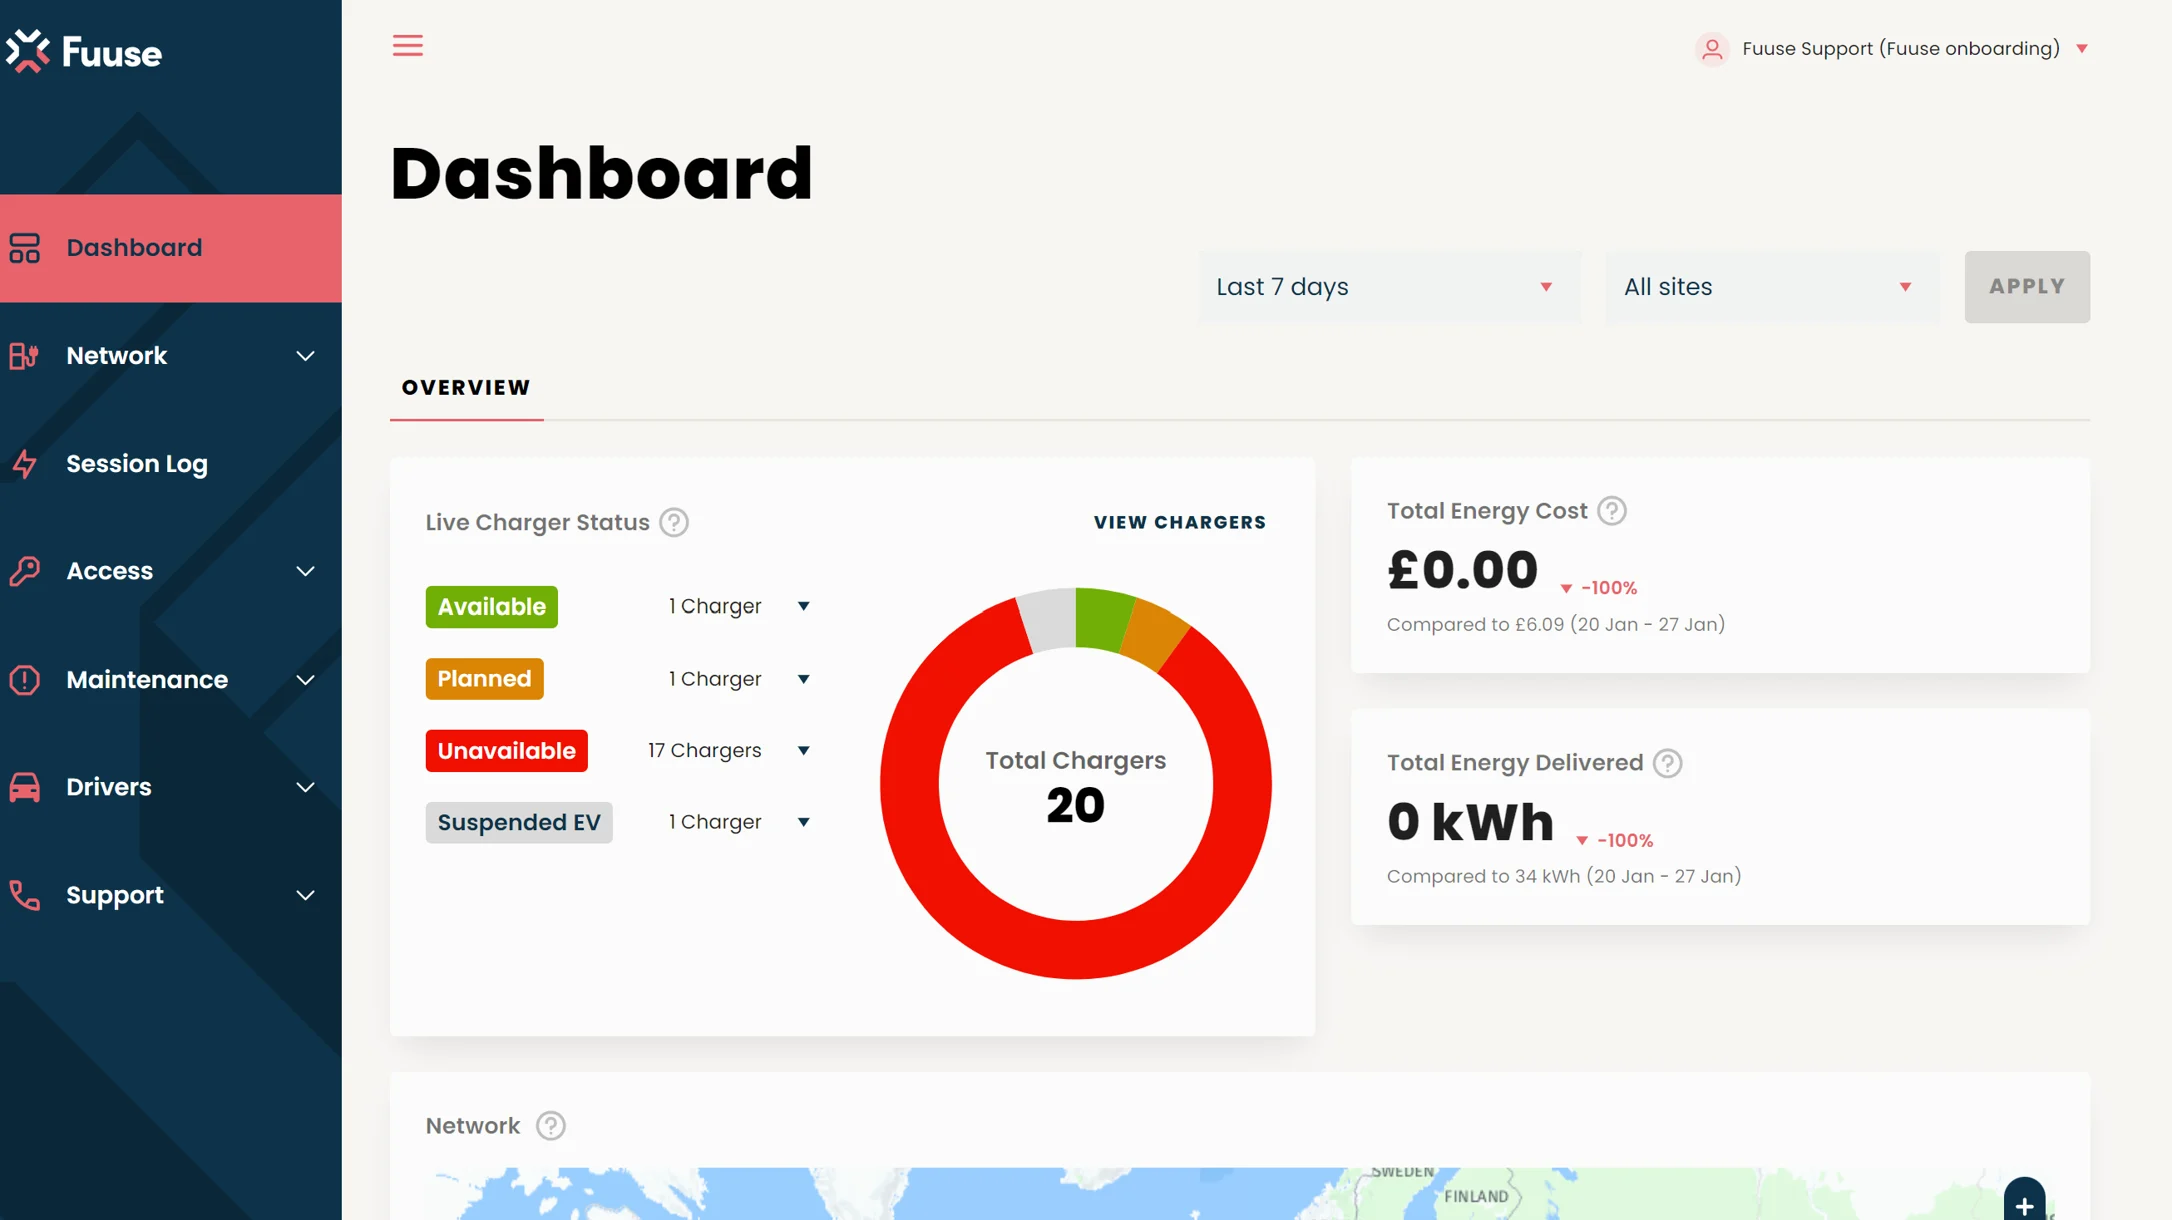The height and width of the screenshot is (1220, 2172).
Task: Click the grey Suspended EV donut segment
Action: [1049, 621]
